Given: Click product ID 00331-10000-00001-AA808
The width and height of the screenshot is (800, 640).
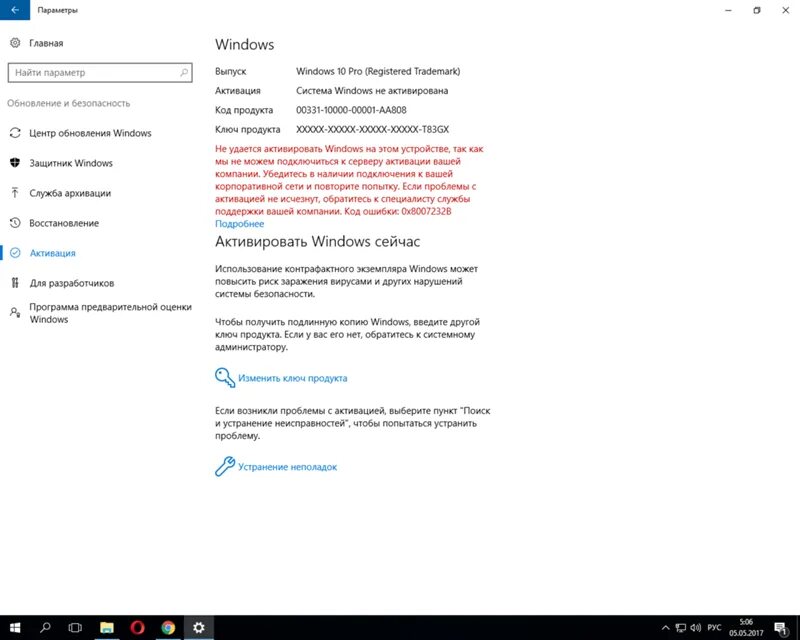Looking at the screenshot, I should point(351,110).
